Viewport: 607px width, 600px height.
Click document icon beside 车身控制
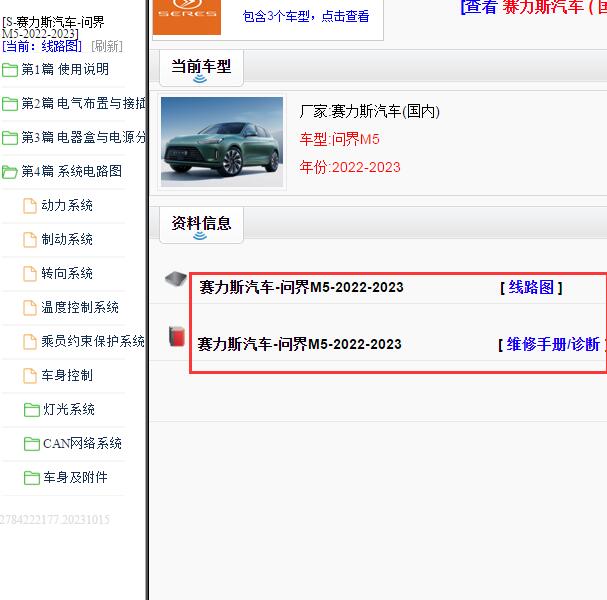pyautogui.click(x=30, y=376)
